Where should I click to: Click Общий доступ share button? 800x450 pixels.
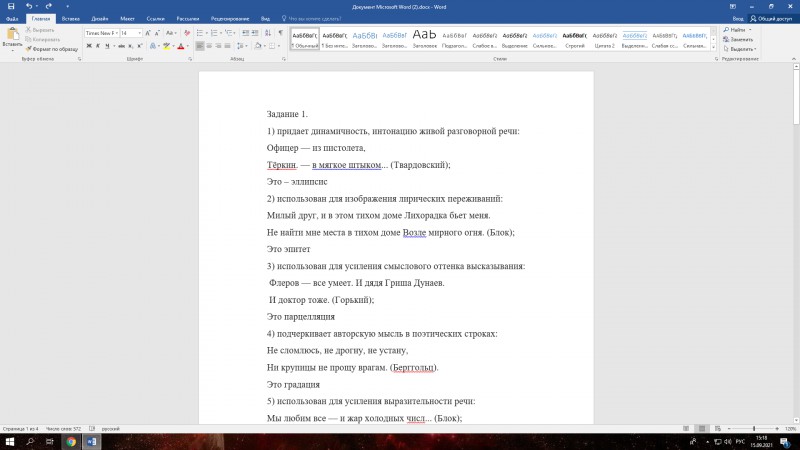pyautogui.click(x=771, y=18)
